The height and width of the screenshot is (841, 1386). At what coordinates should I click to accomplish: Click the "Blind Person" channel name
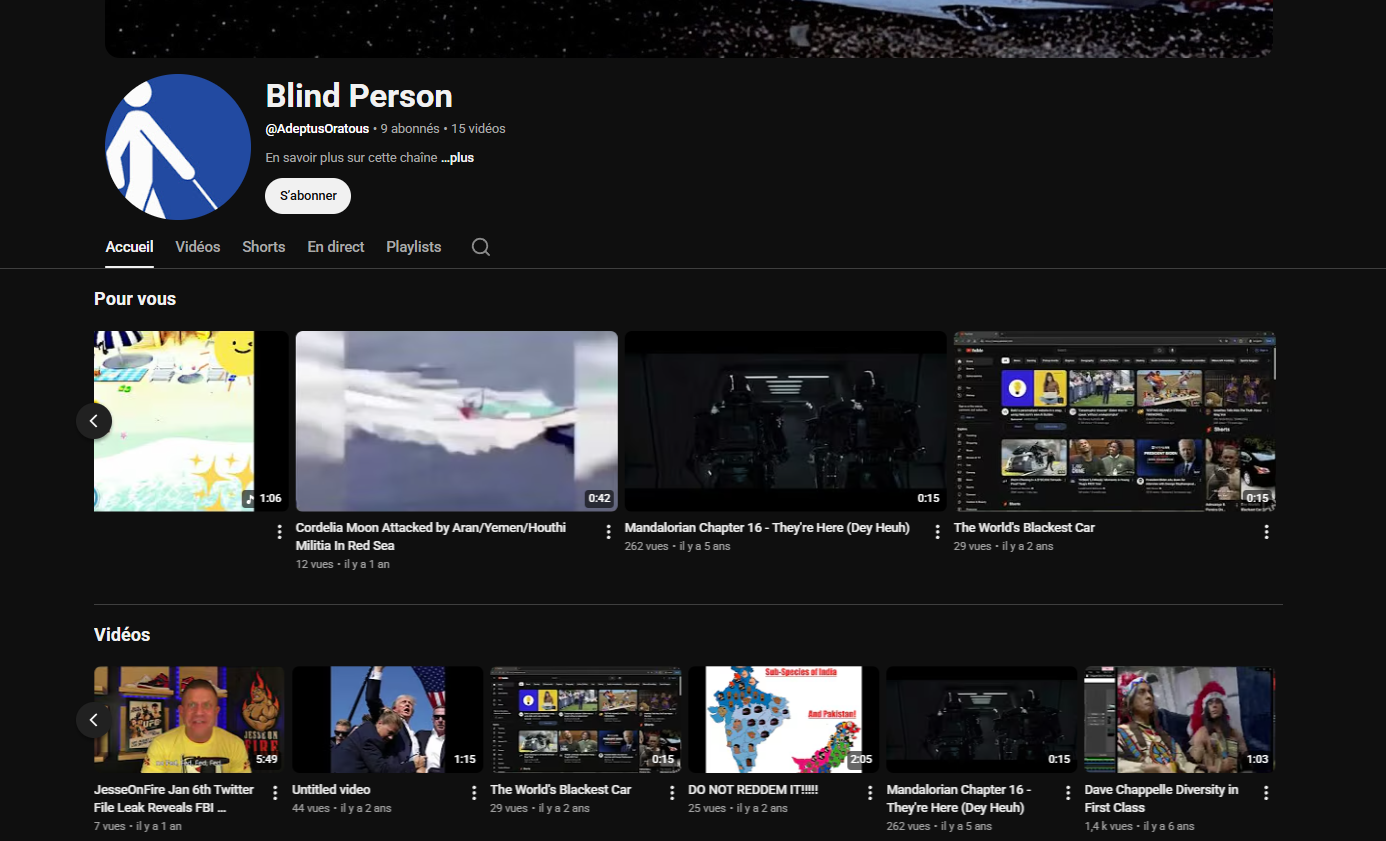point(359,96)
